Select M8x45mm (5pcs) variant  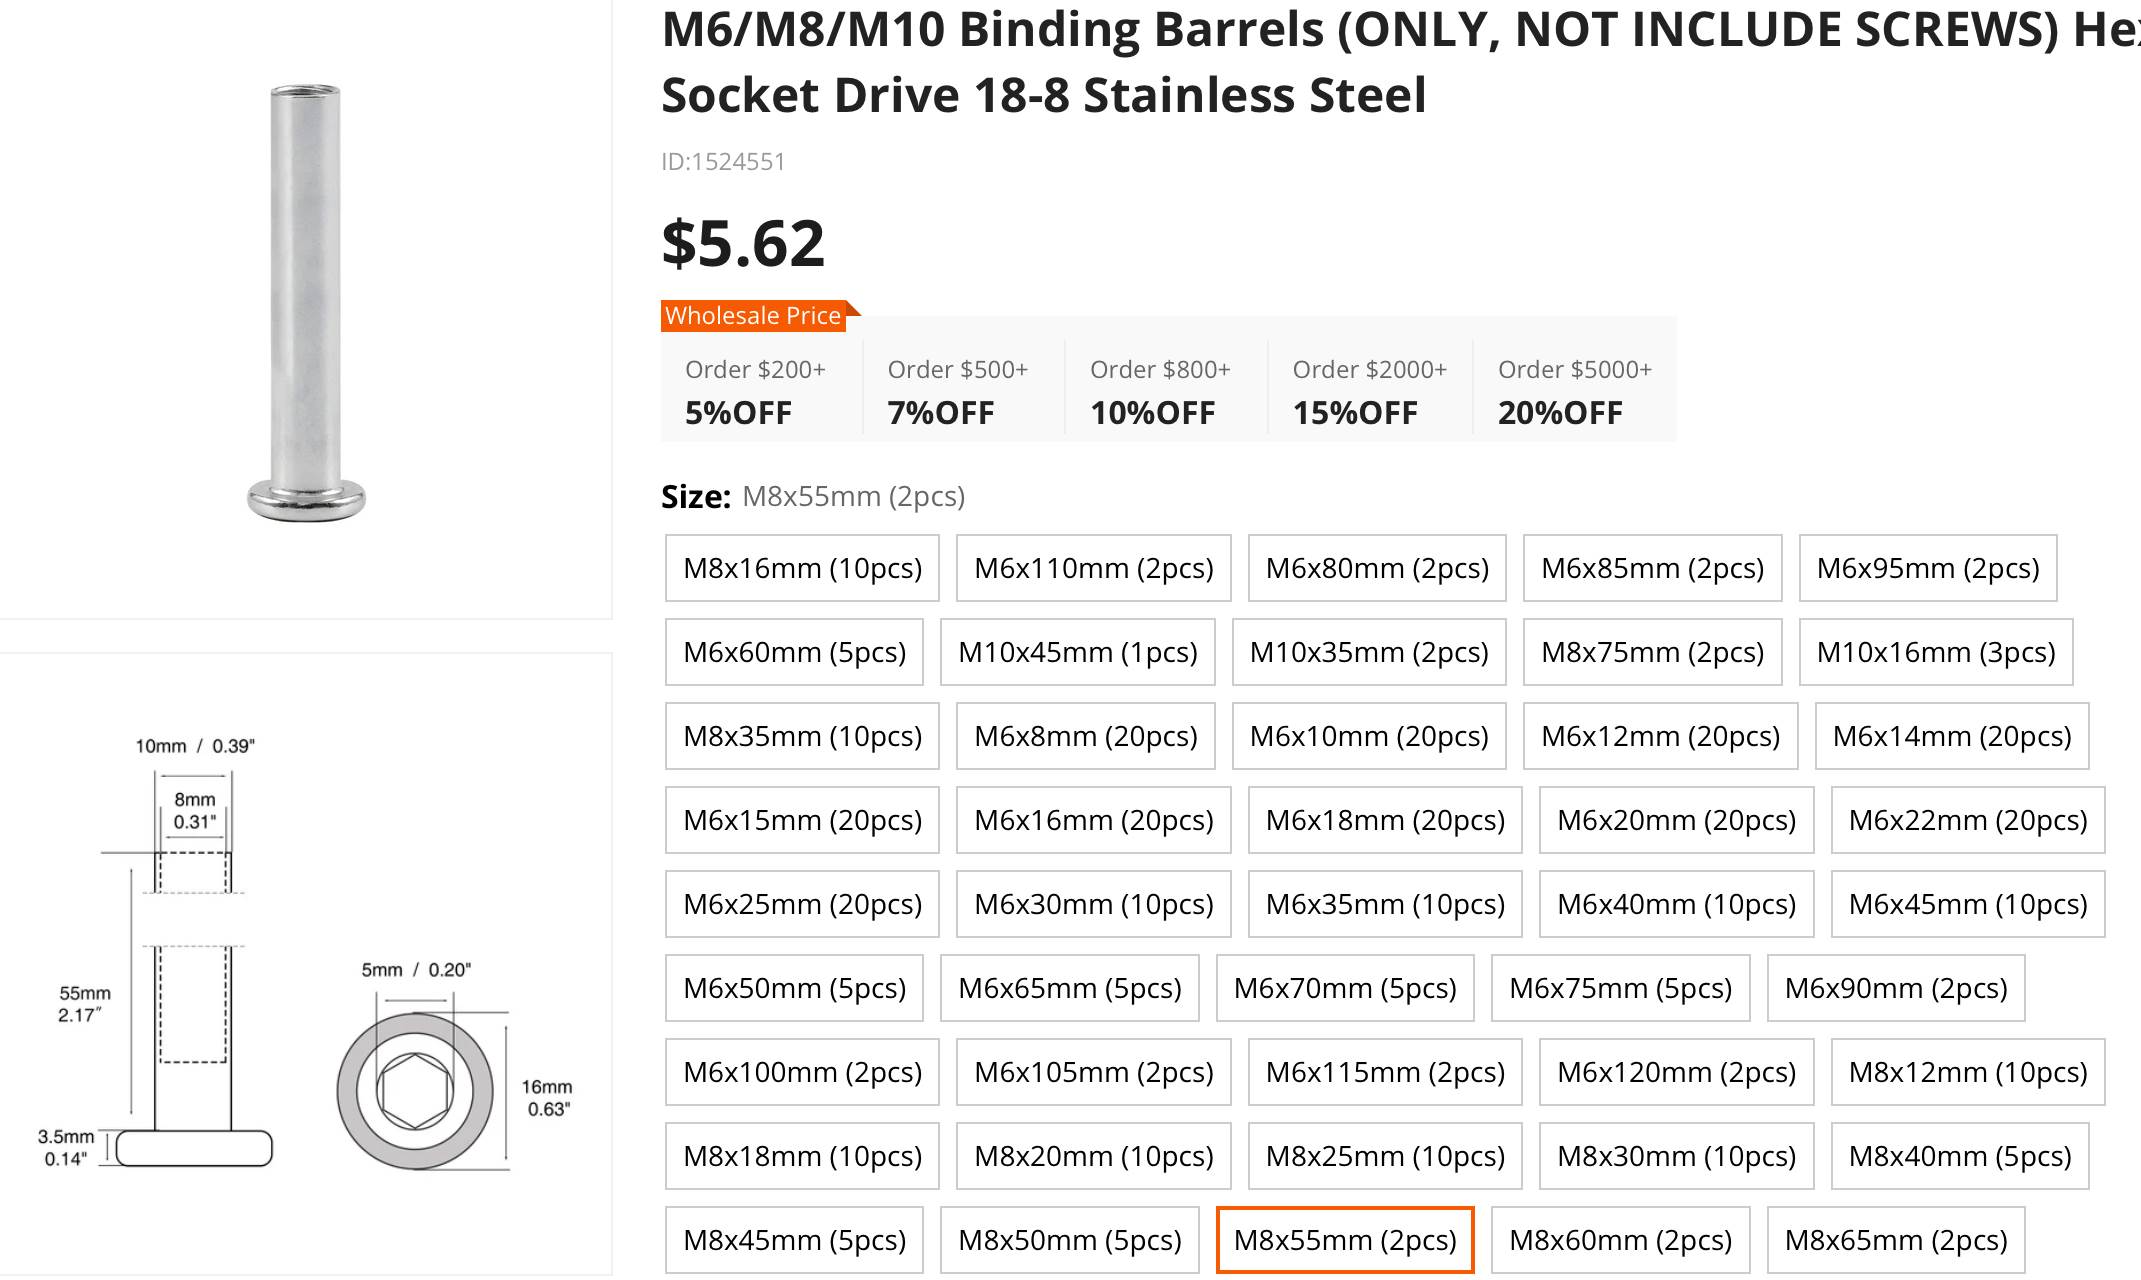794,1240
